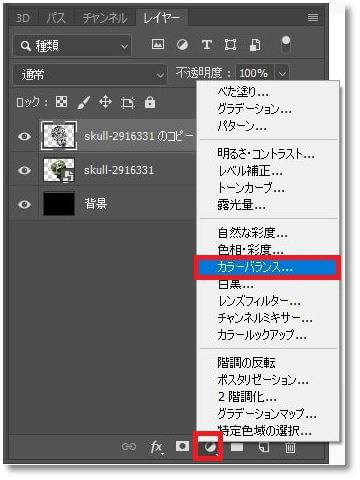Click the lock transparent pixels icon
Viewport: 360px width, 480px height.
click(61, 102)
